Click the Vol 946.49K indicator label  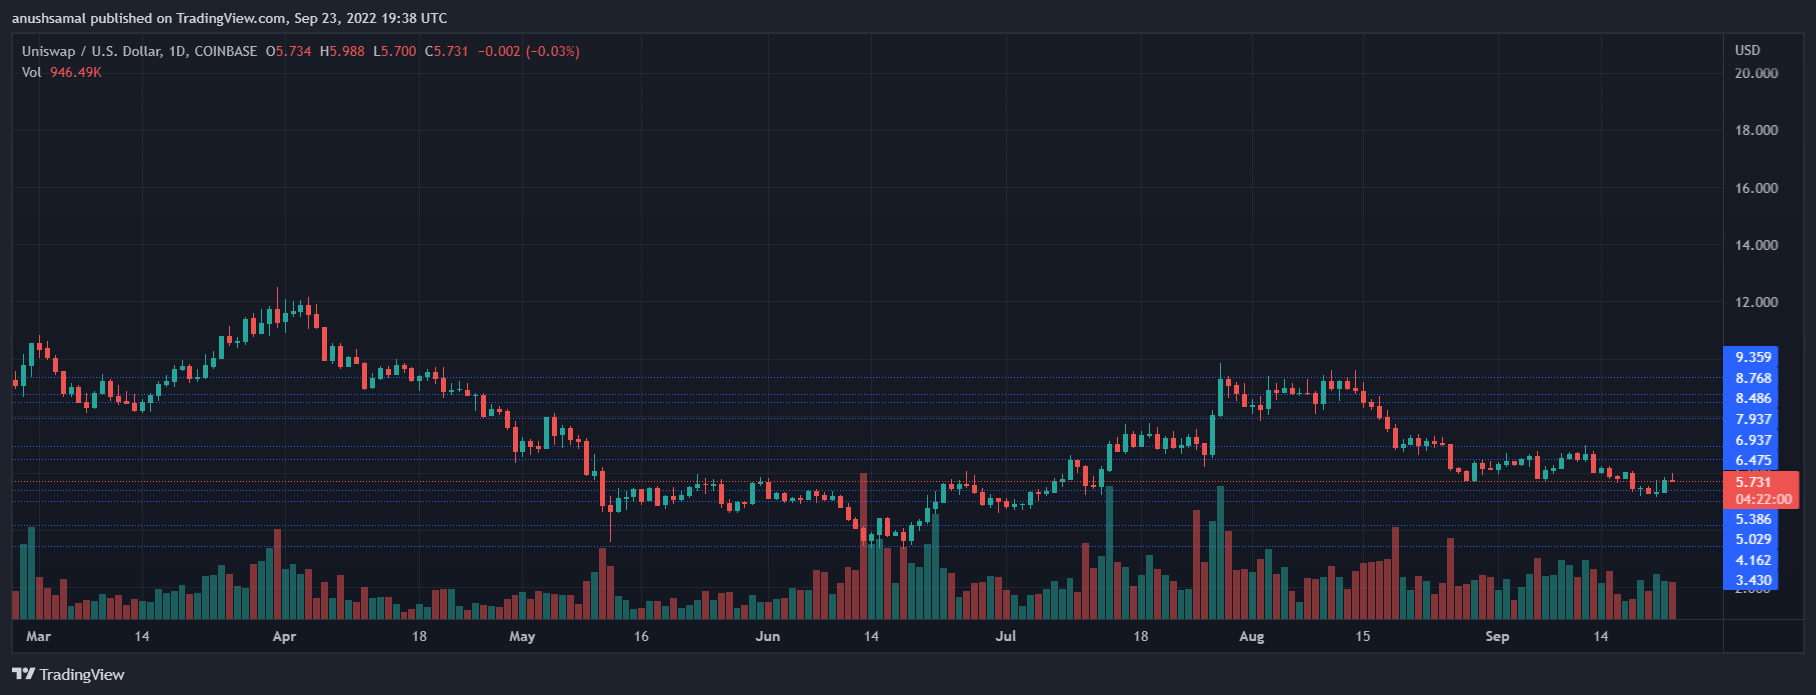click(61, 72)
